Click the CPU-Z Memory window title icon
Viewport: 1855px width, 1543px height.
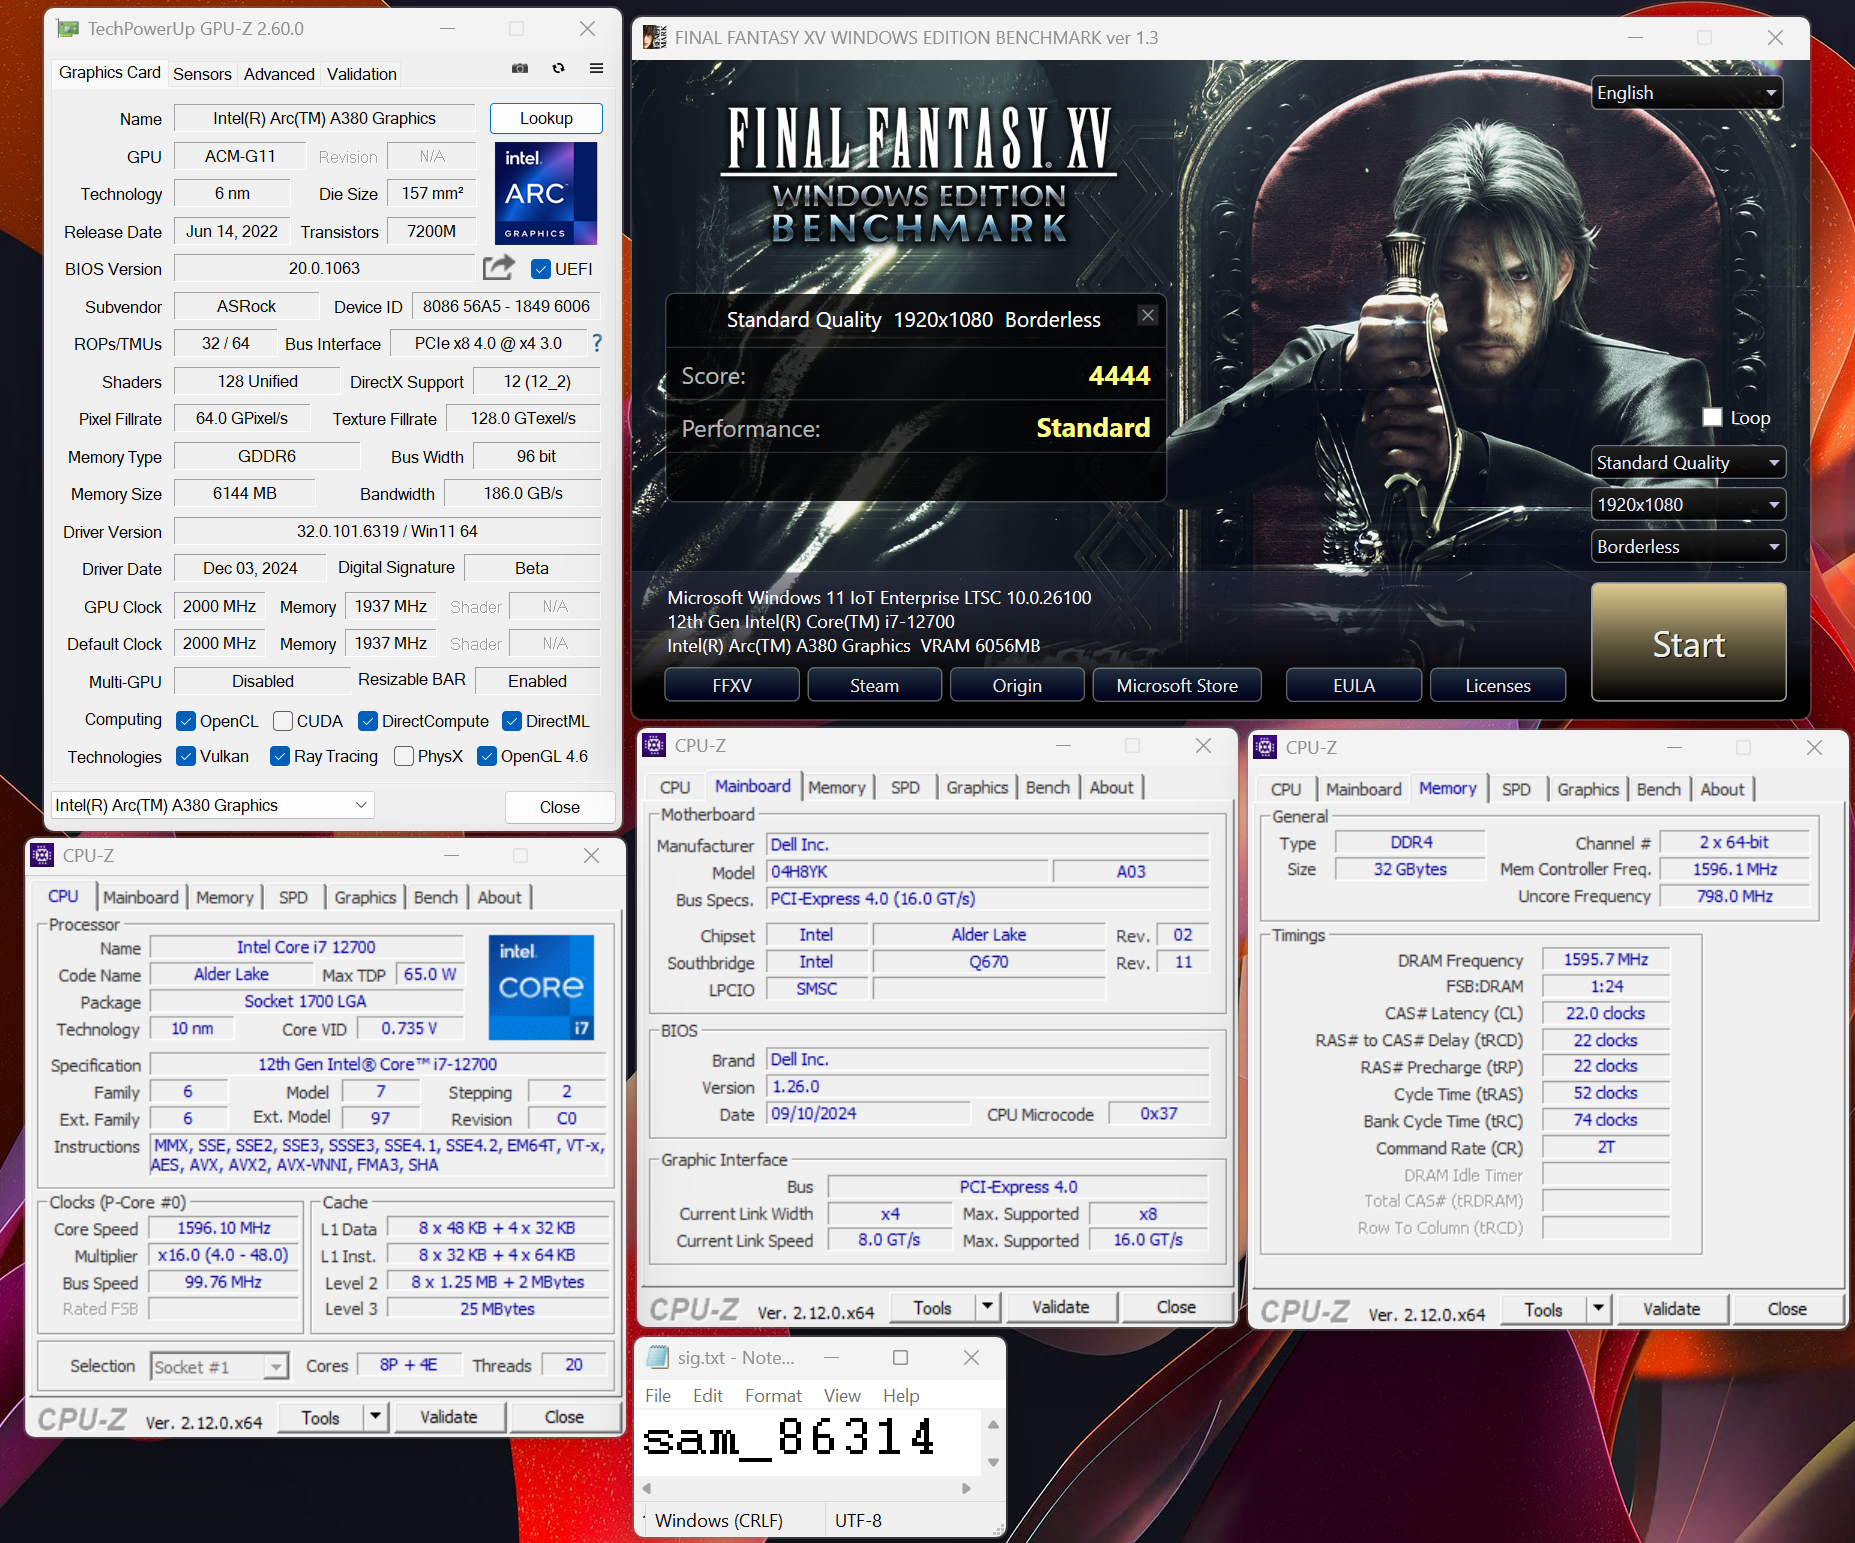[x=1265, y=747]
